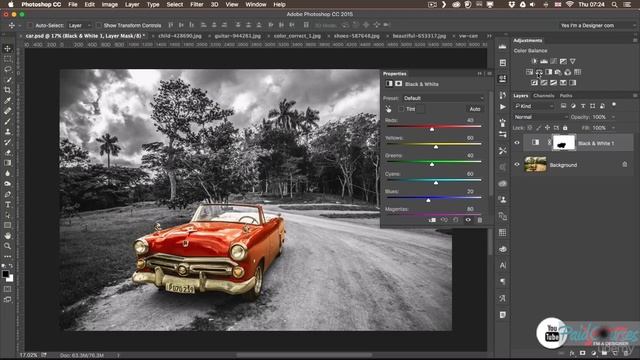Switch to the child-428690.jpg document tab
640x360 pixels.
pyautogui.click(x=180, y=36)
